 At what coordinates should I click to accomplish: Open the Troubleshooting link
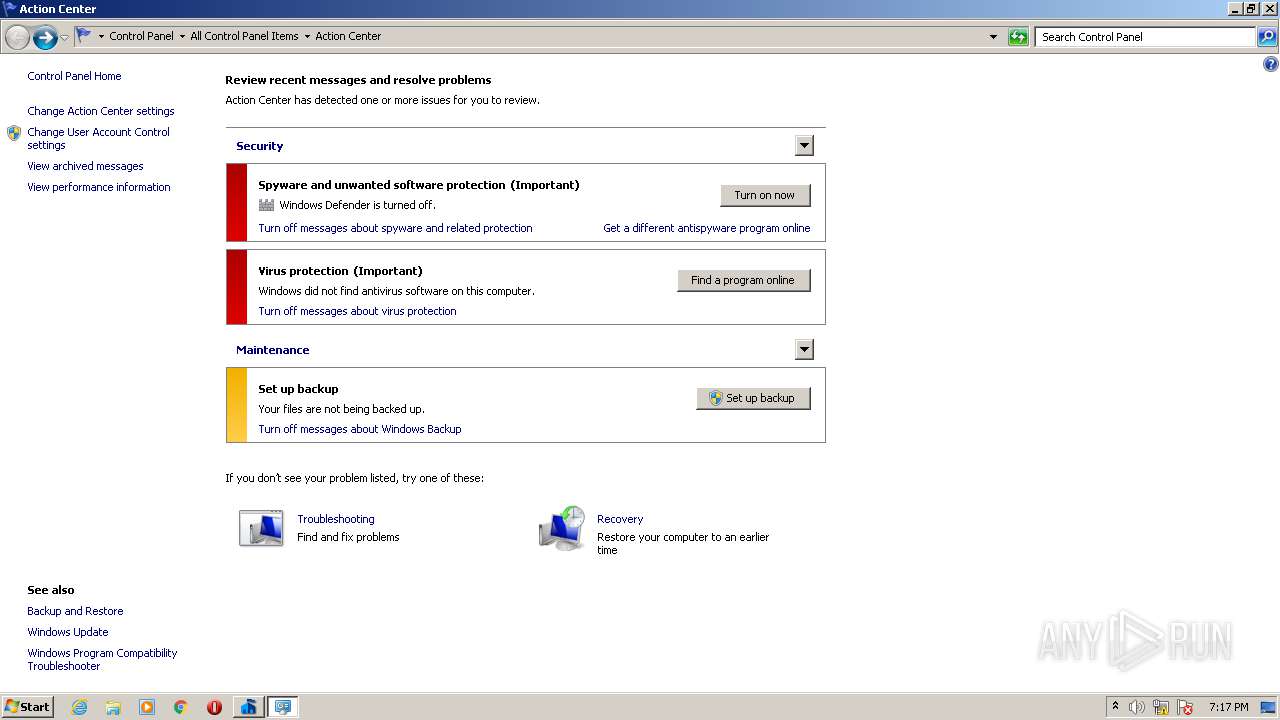coord(336,519)
